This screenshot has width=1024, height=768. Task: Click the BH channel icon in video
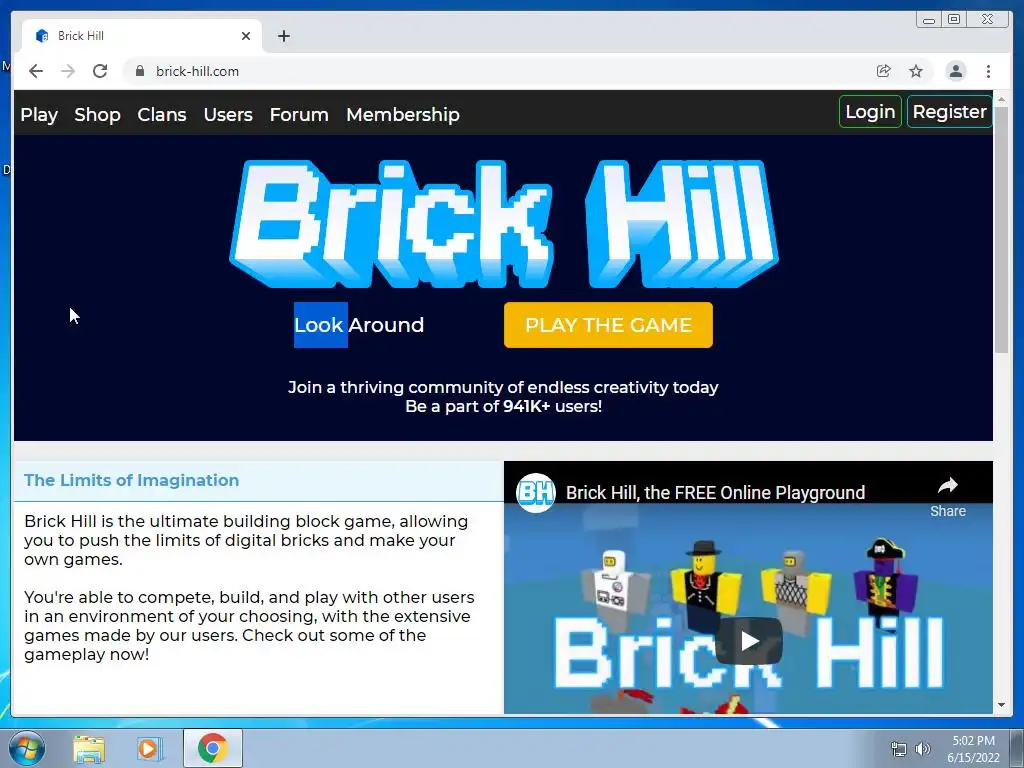pos(536,493)
